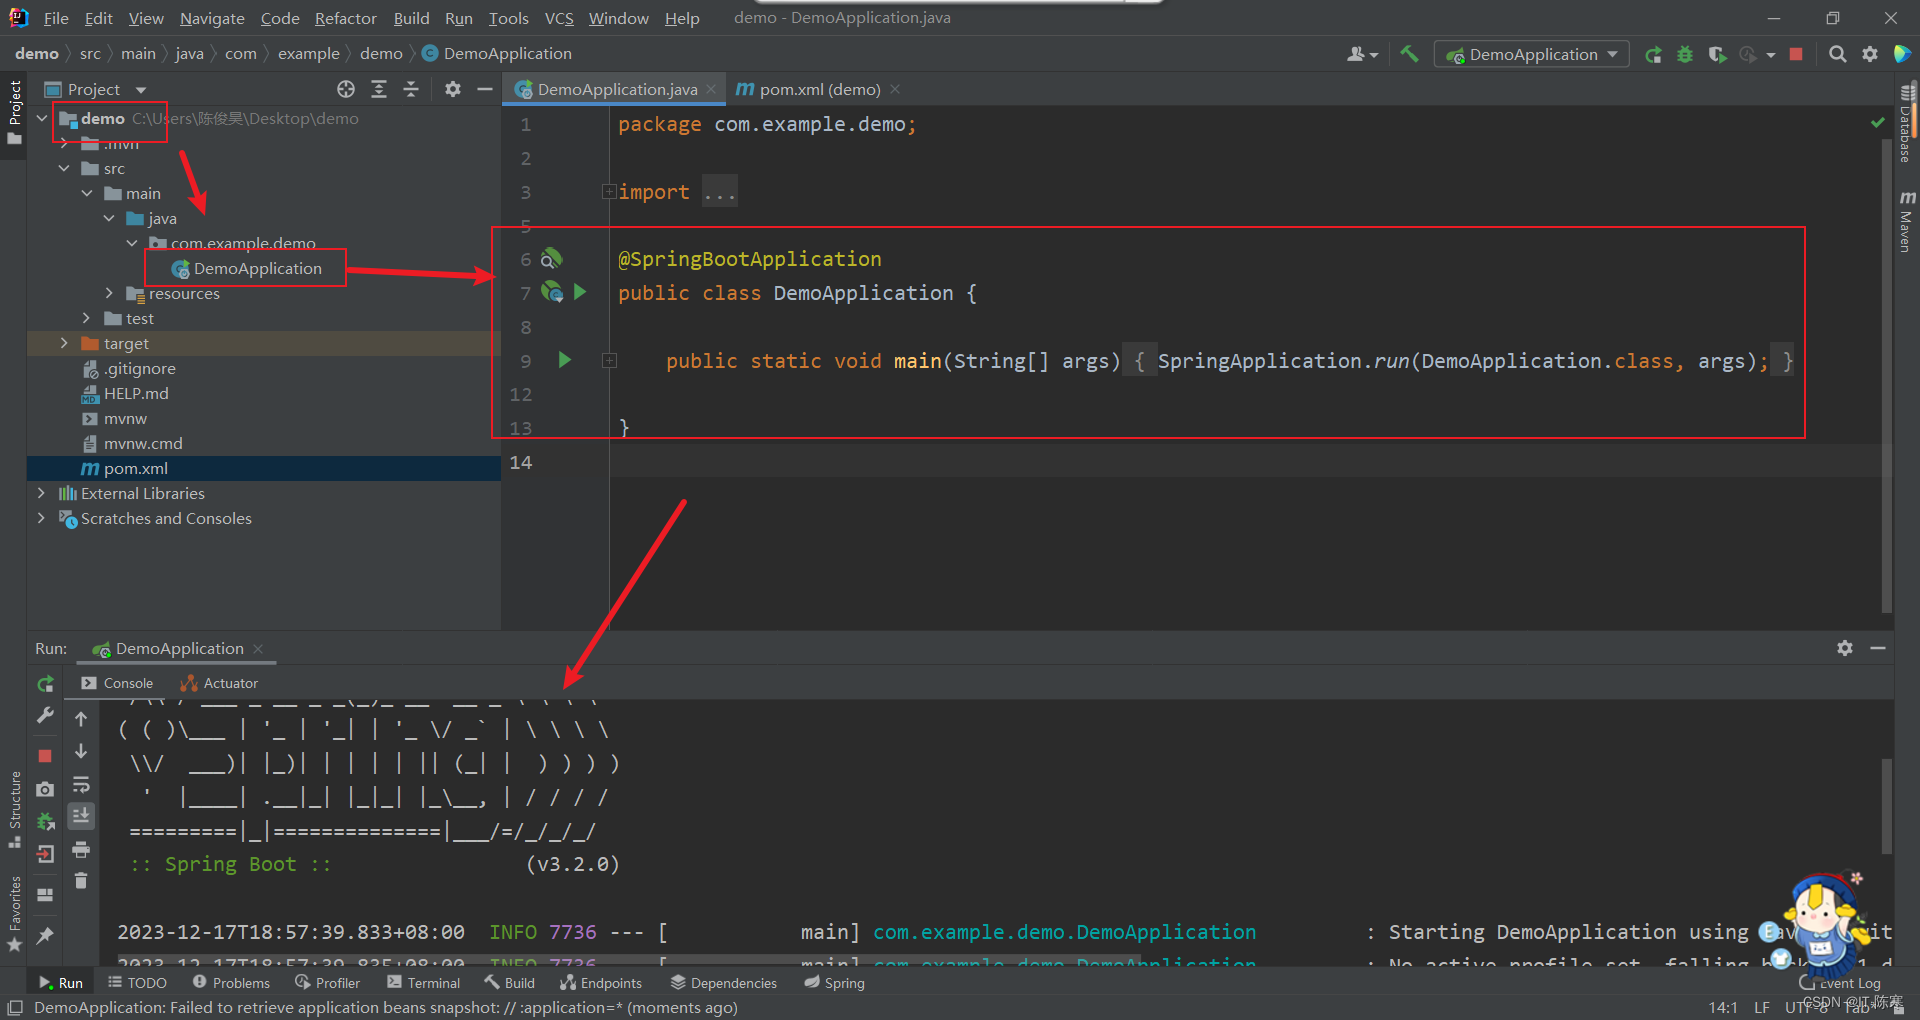Open the TODO tool window
Screen dimensions: 1920x1020
coord(137,983)
